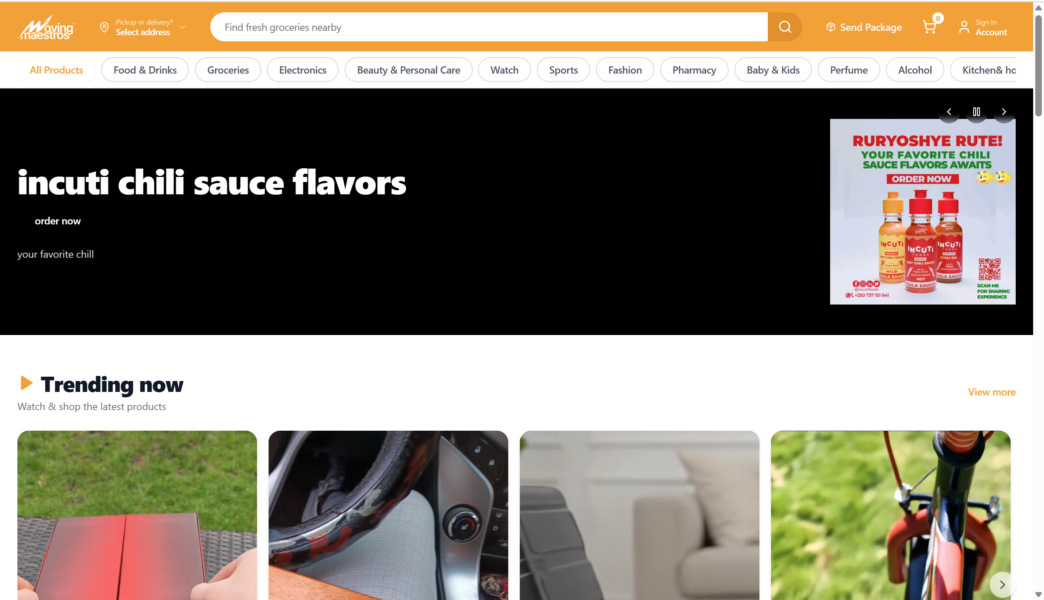The width and height of the screenshot is (1044, 600).
Task: Open the shopping cart icon
Action: (x=929, y=27)
